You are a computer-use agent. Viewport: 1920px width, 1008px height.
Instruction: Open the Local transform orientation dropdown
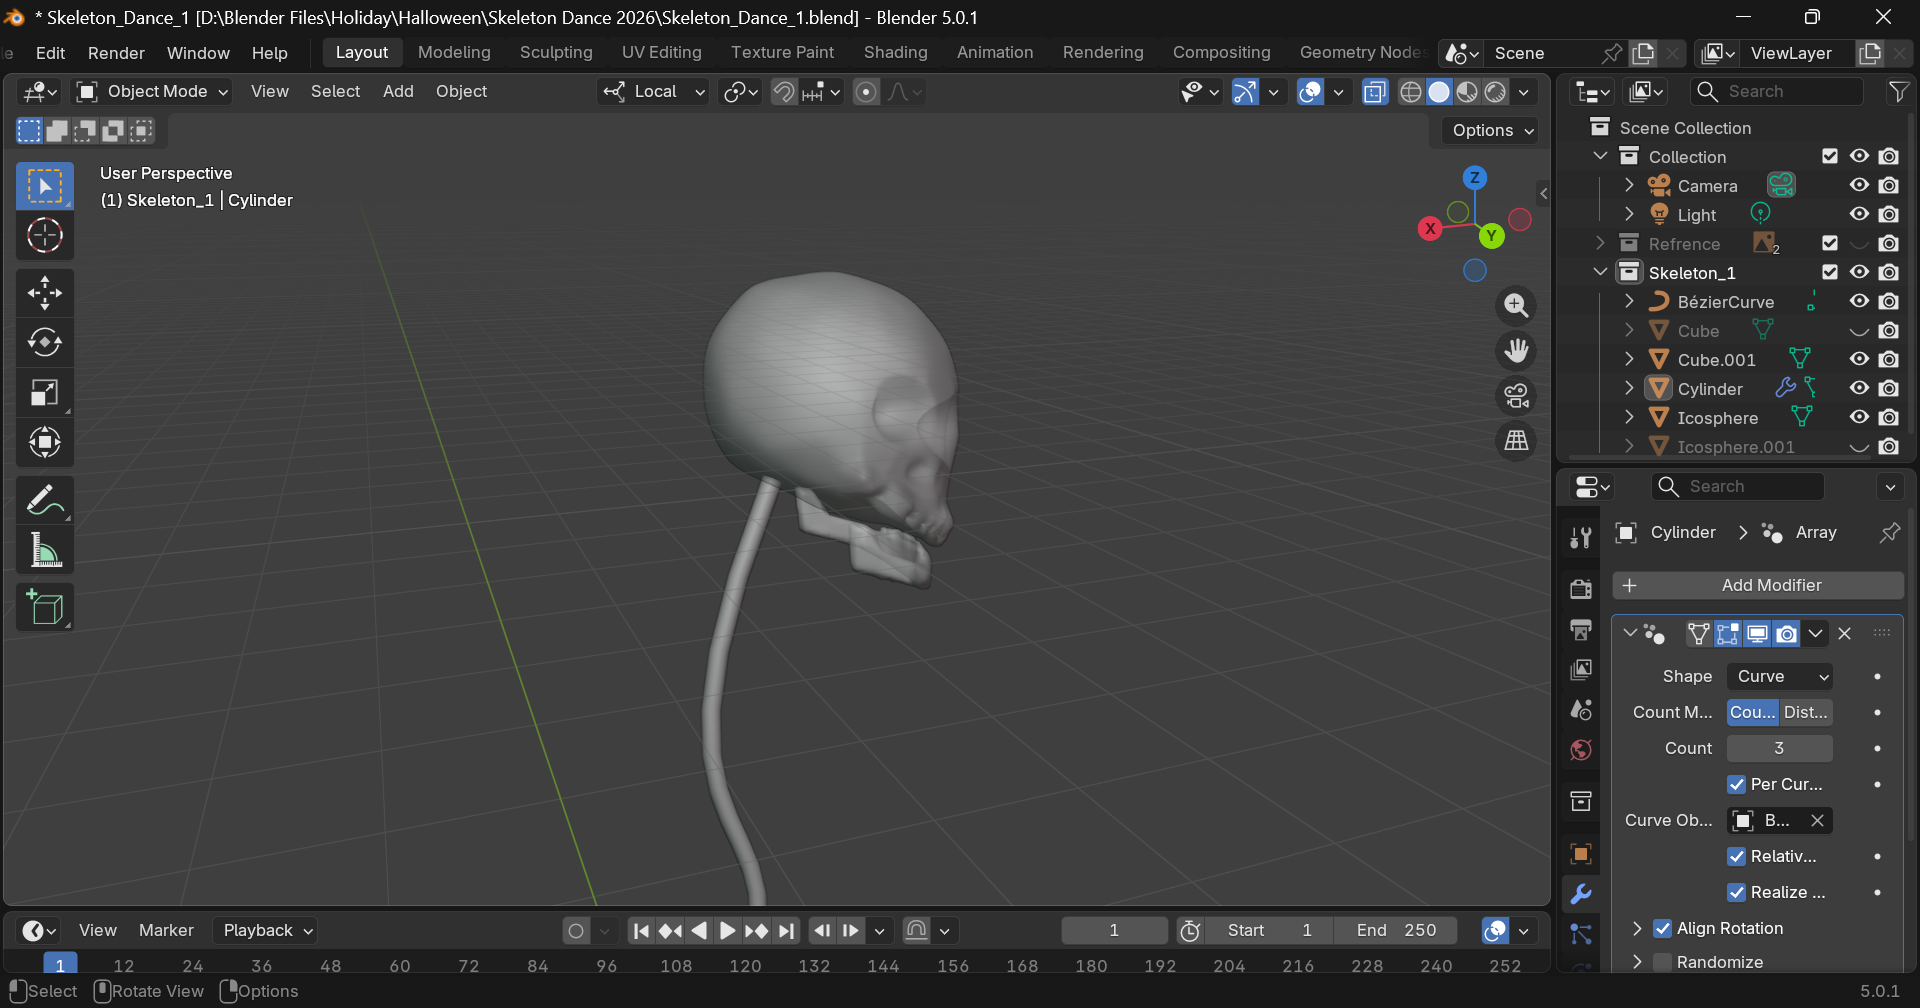click(654, 92)
